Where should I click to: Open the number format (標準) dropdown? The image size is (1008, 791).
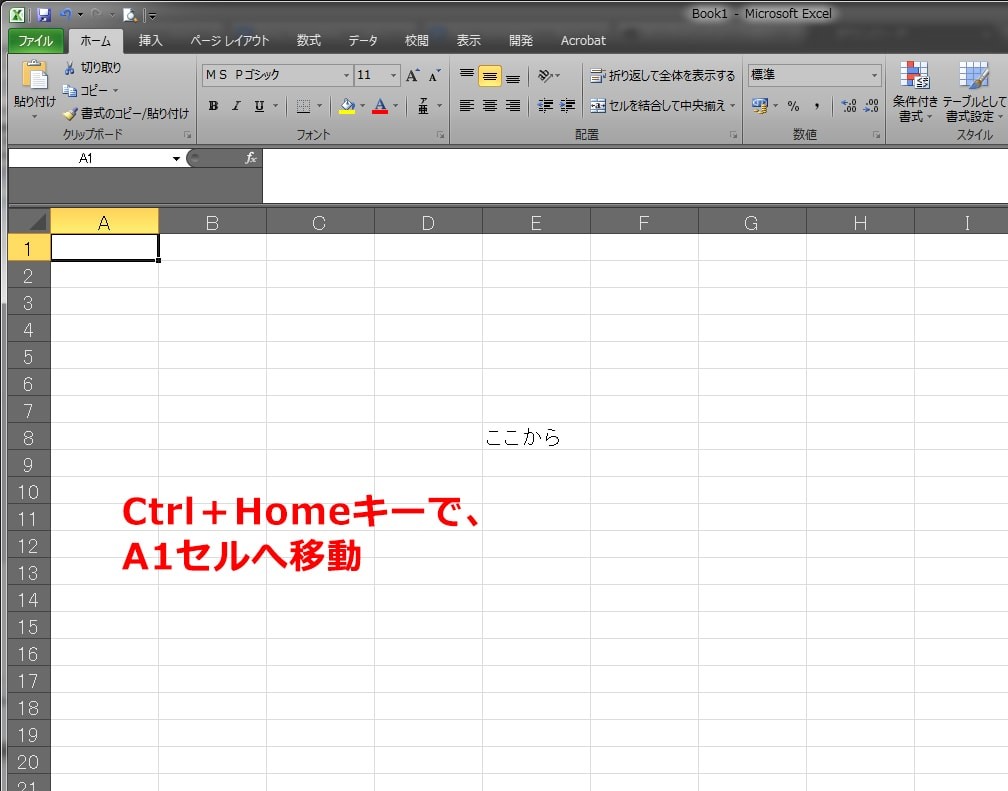coord(873,74)
